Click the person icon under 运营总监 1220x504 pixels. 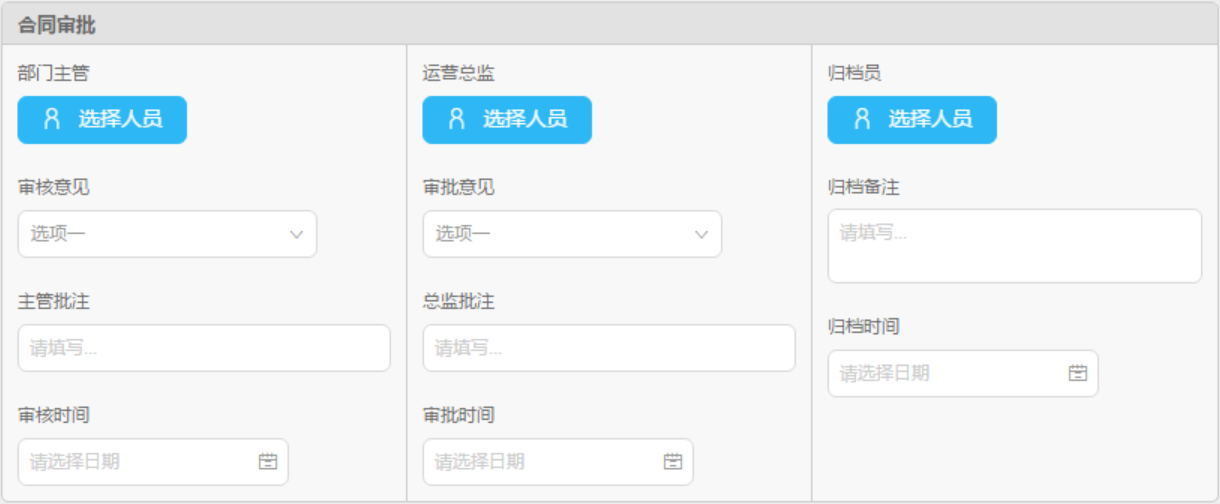coord(457,119)
